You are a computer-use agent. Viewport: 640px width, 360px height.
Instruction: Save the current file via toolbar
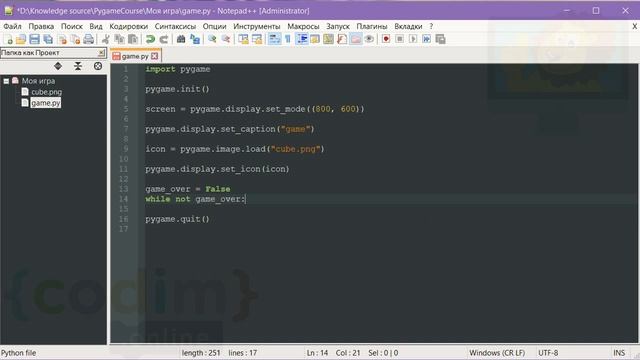coord(34,39)
